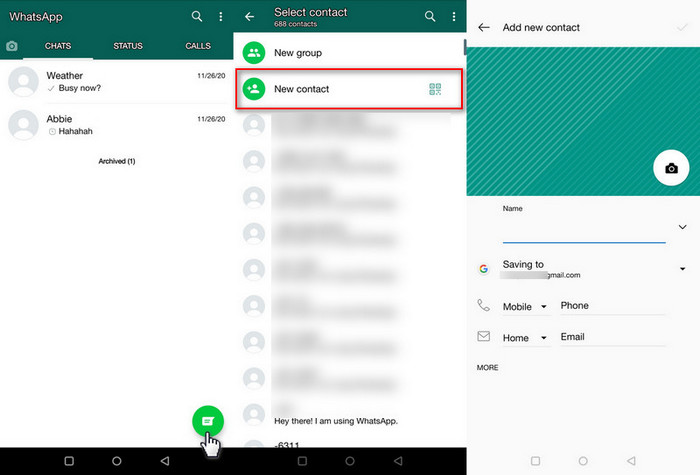Choose New contact option
The height and width of the screenshot is (475, 700).
[348, 89]
